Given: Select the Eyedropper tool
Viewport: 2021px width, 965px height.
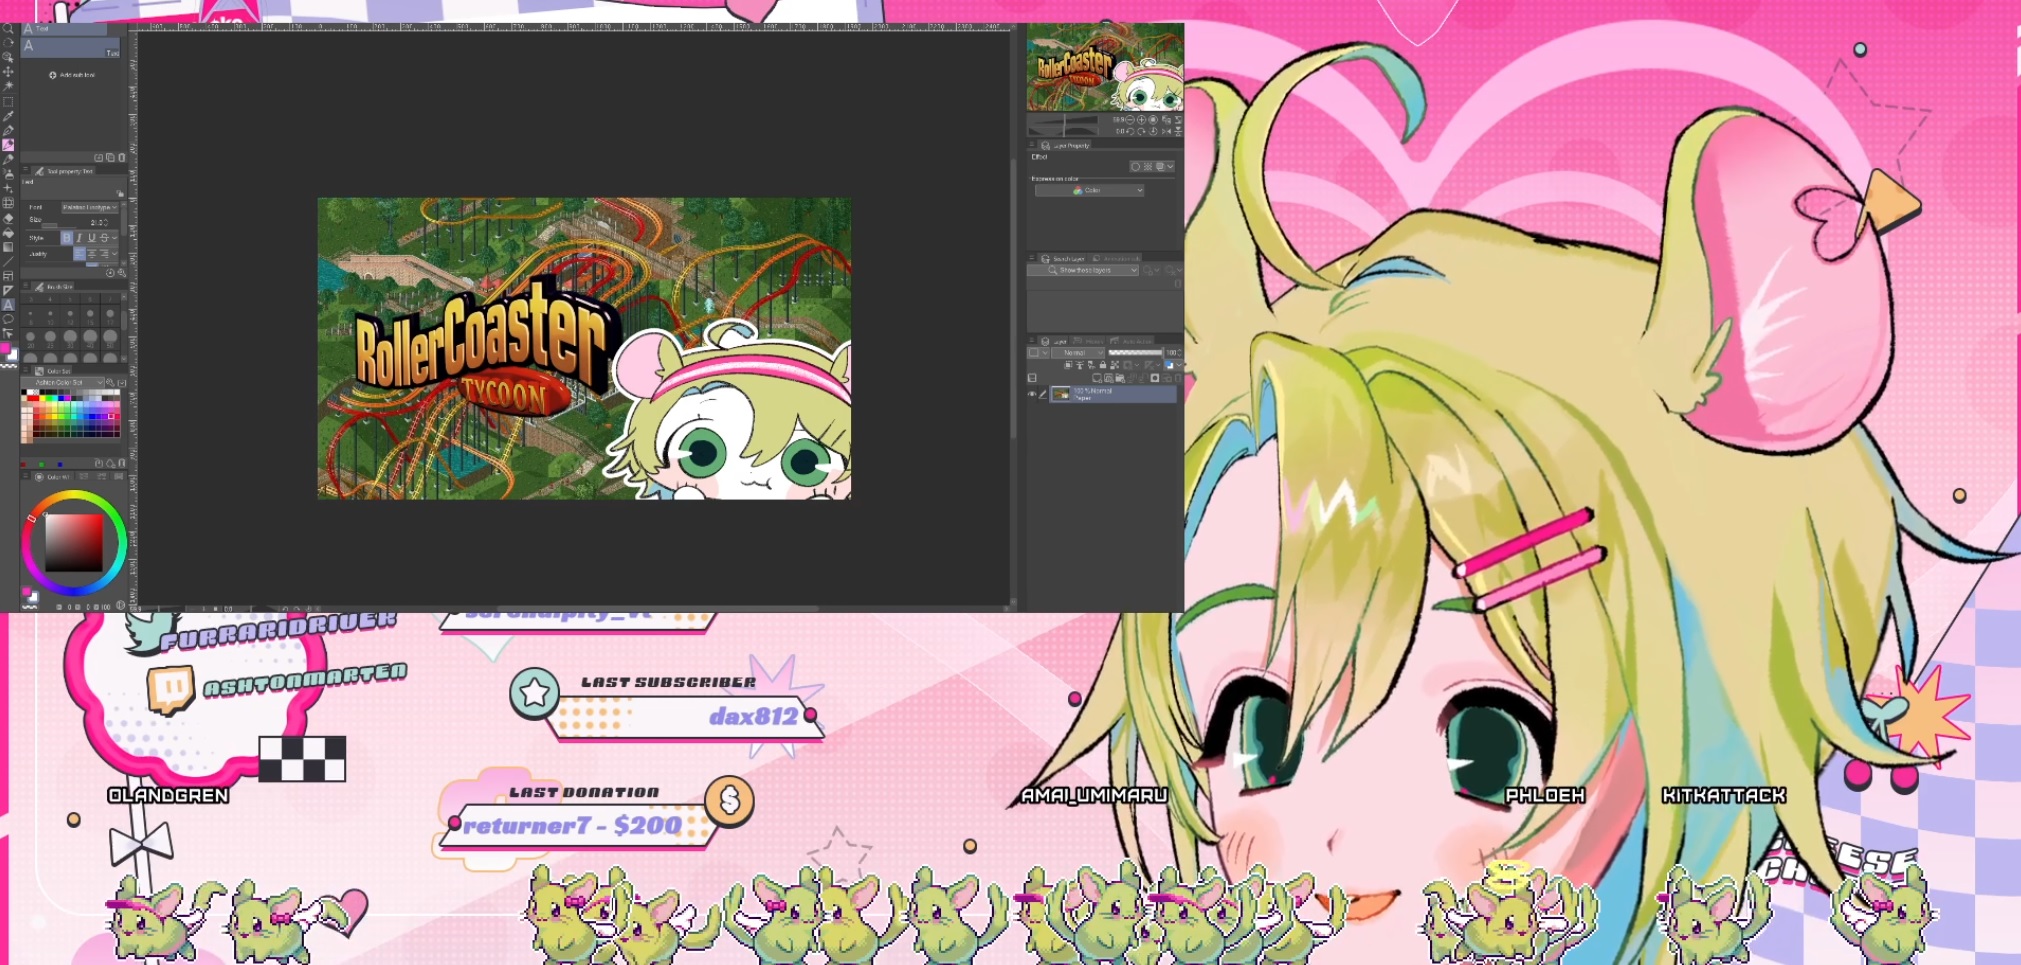Looking at the screenshot, I should pyautogui.click(x=8, y=116).
